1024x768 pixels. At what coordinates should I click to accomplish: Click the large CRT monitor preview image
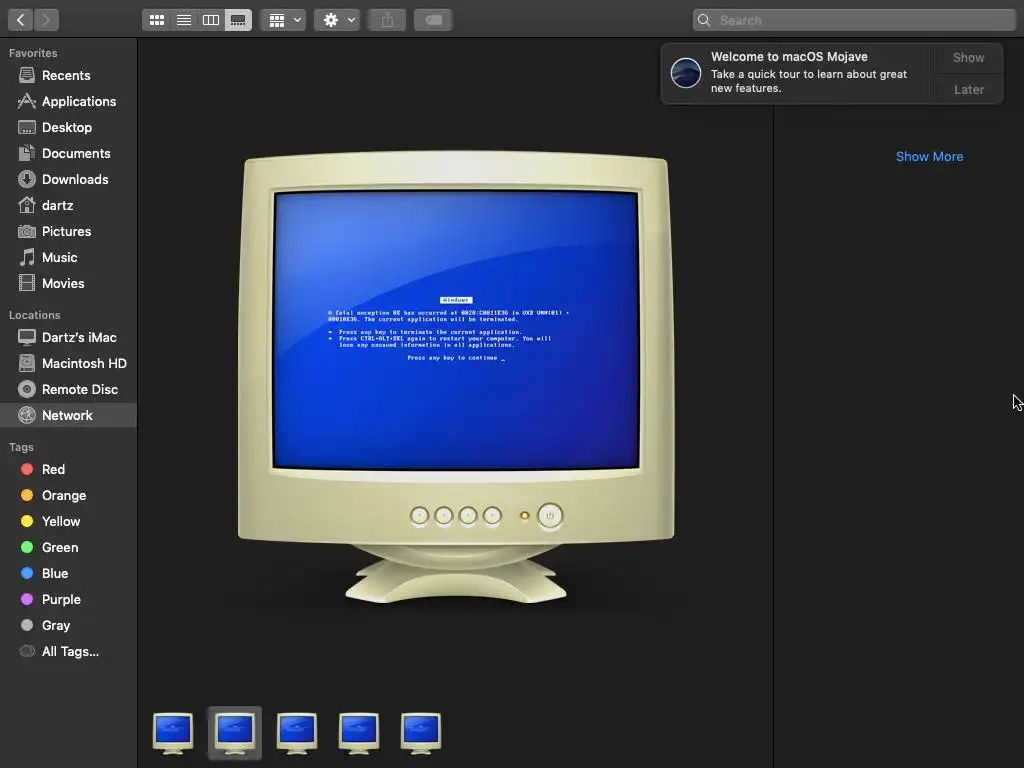click(456, 377)
